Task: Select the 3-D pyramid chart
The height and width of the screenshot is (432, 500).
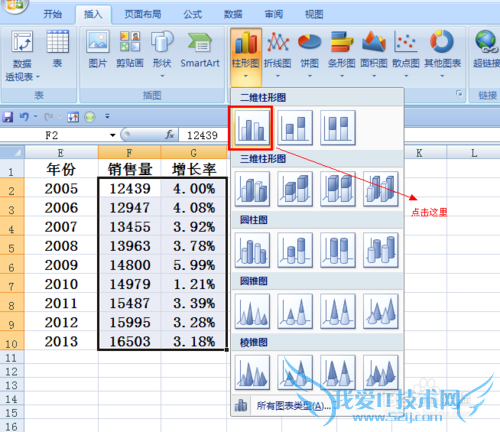Action: click(381, 372)
